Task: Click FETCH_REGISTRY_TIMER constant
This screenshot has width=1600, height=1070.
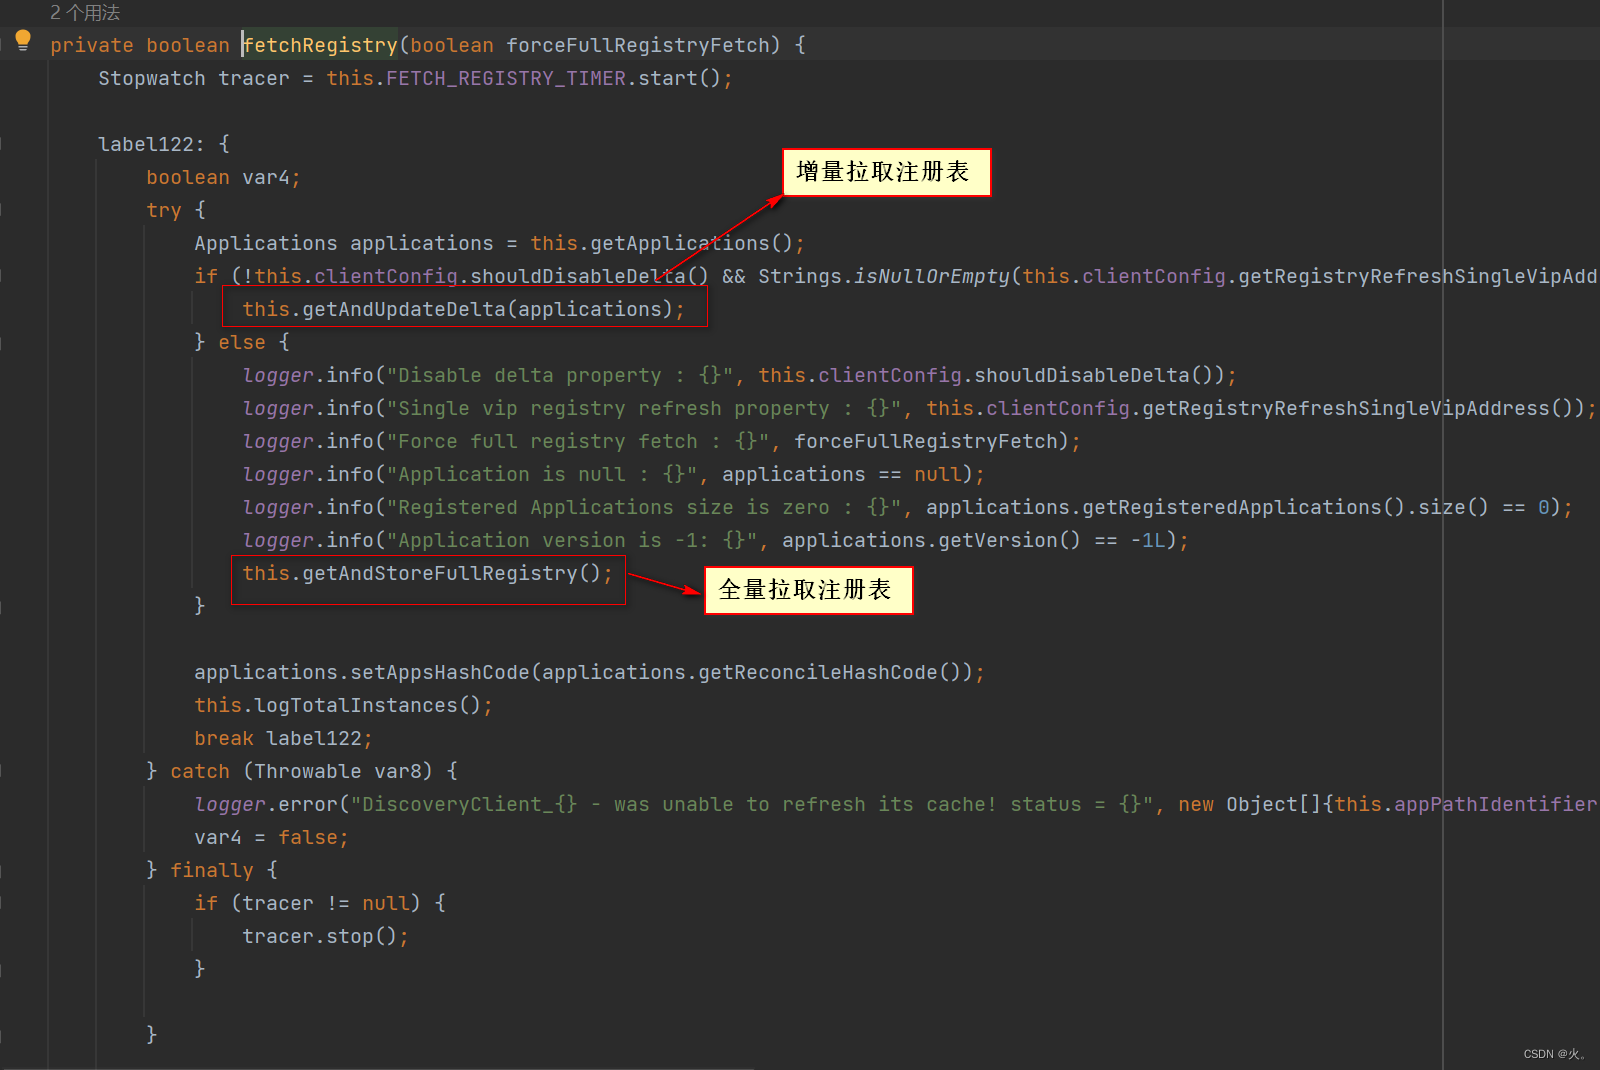Action: (x=506, y=78)
